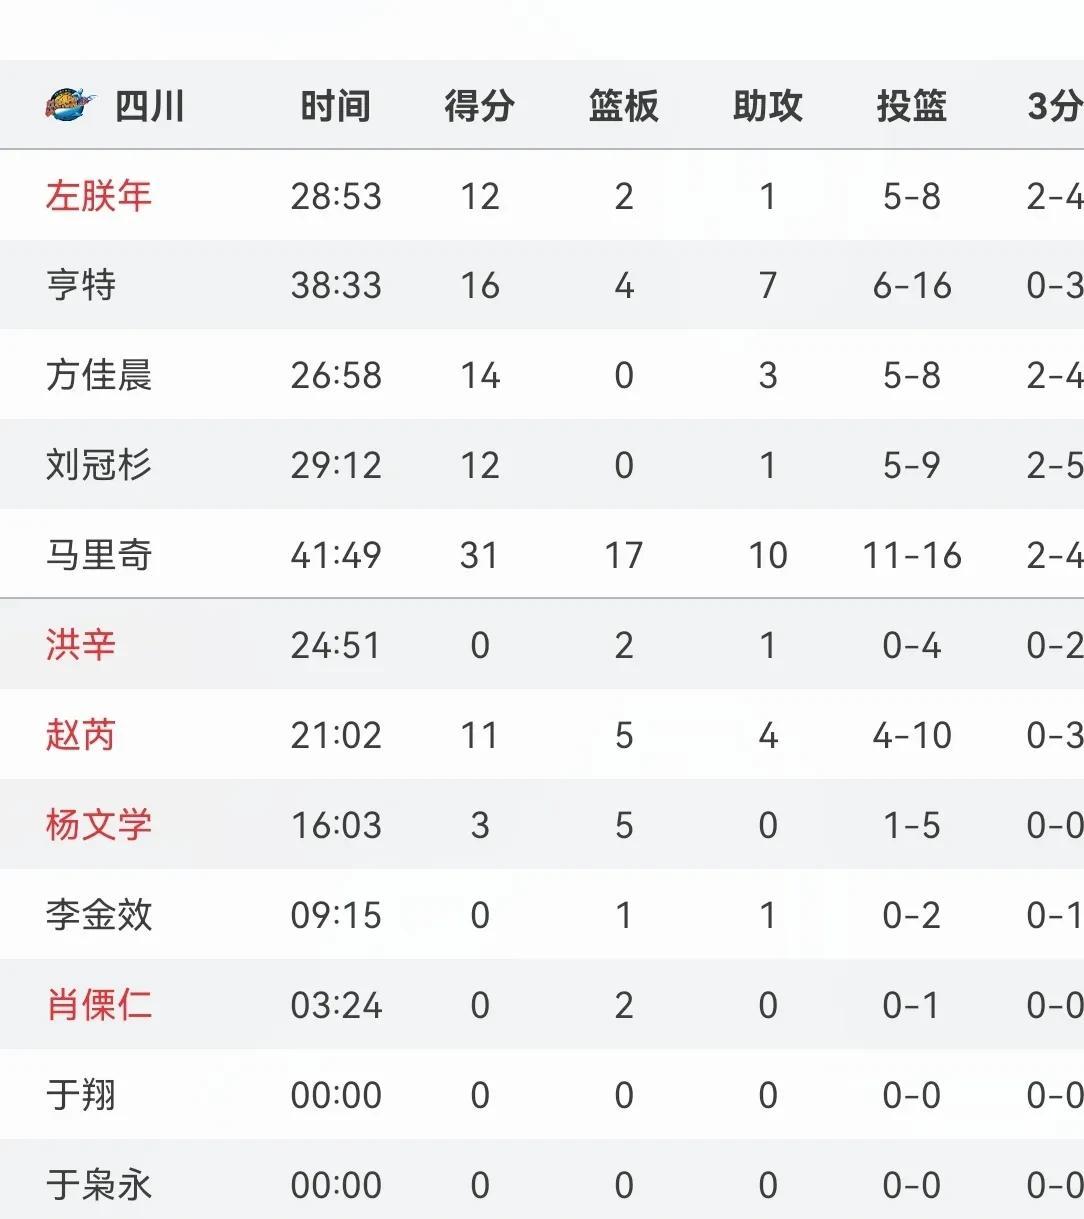View 马里奇 player page
The height and width of the screenshot is (1219, 1084).
point(98,555)
